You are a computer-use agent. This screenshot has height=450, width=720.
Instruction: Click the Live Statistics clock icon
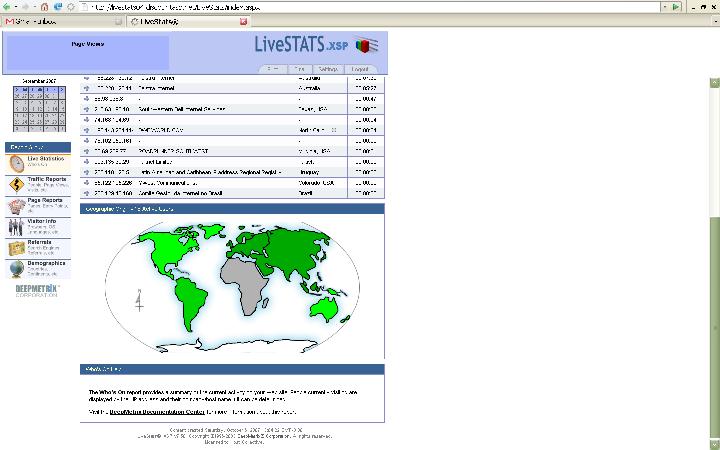(x=17, y=164)
